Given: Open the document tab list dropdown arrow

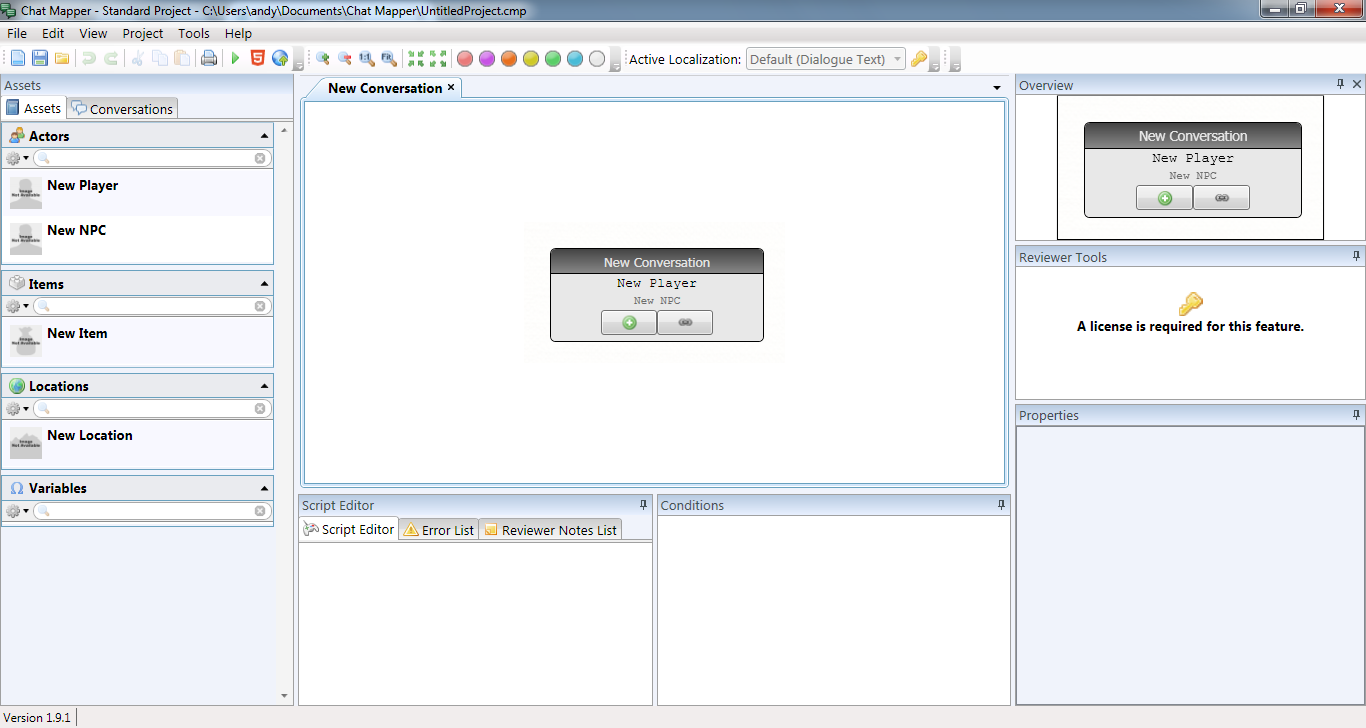Looking at the screenshot, I should tap(997, 88).
